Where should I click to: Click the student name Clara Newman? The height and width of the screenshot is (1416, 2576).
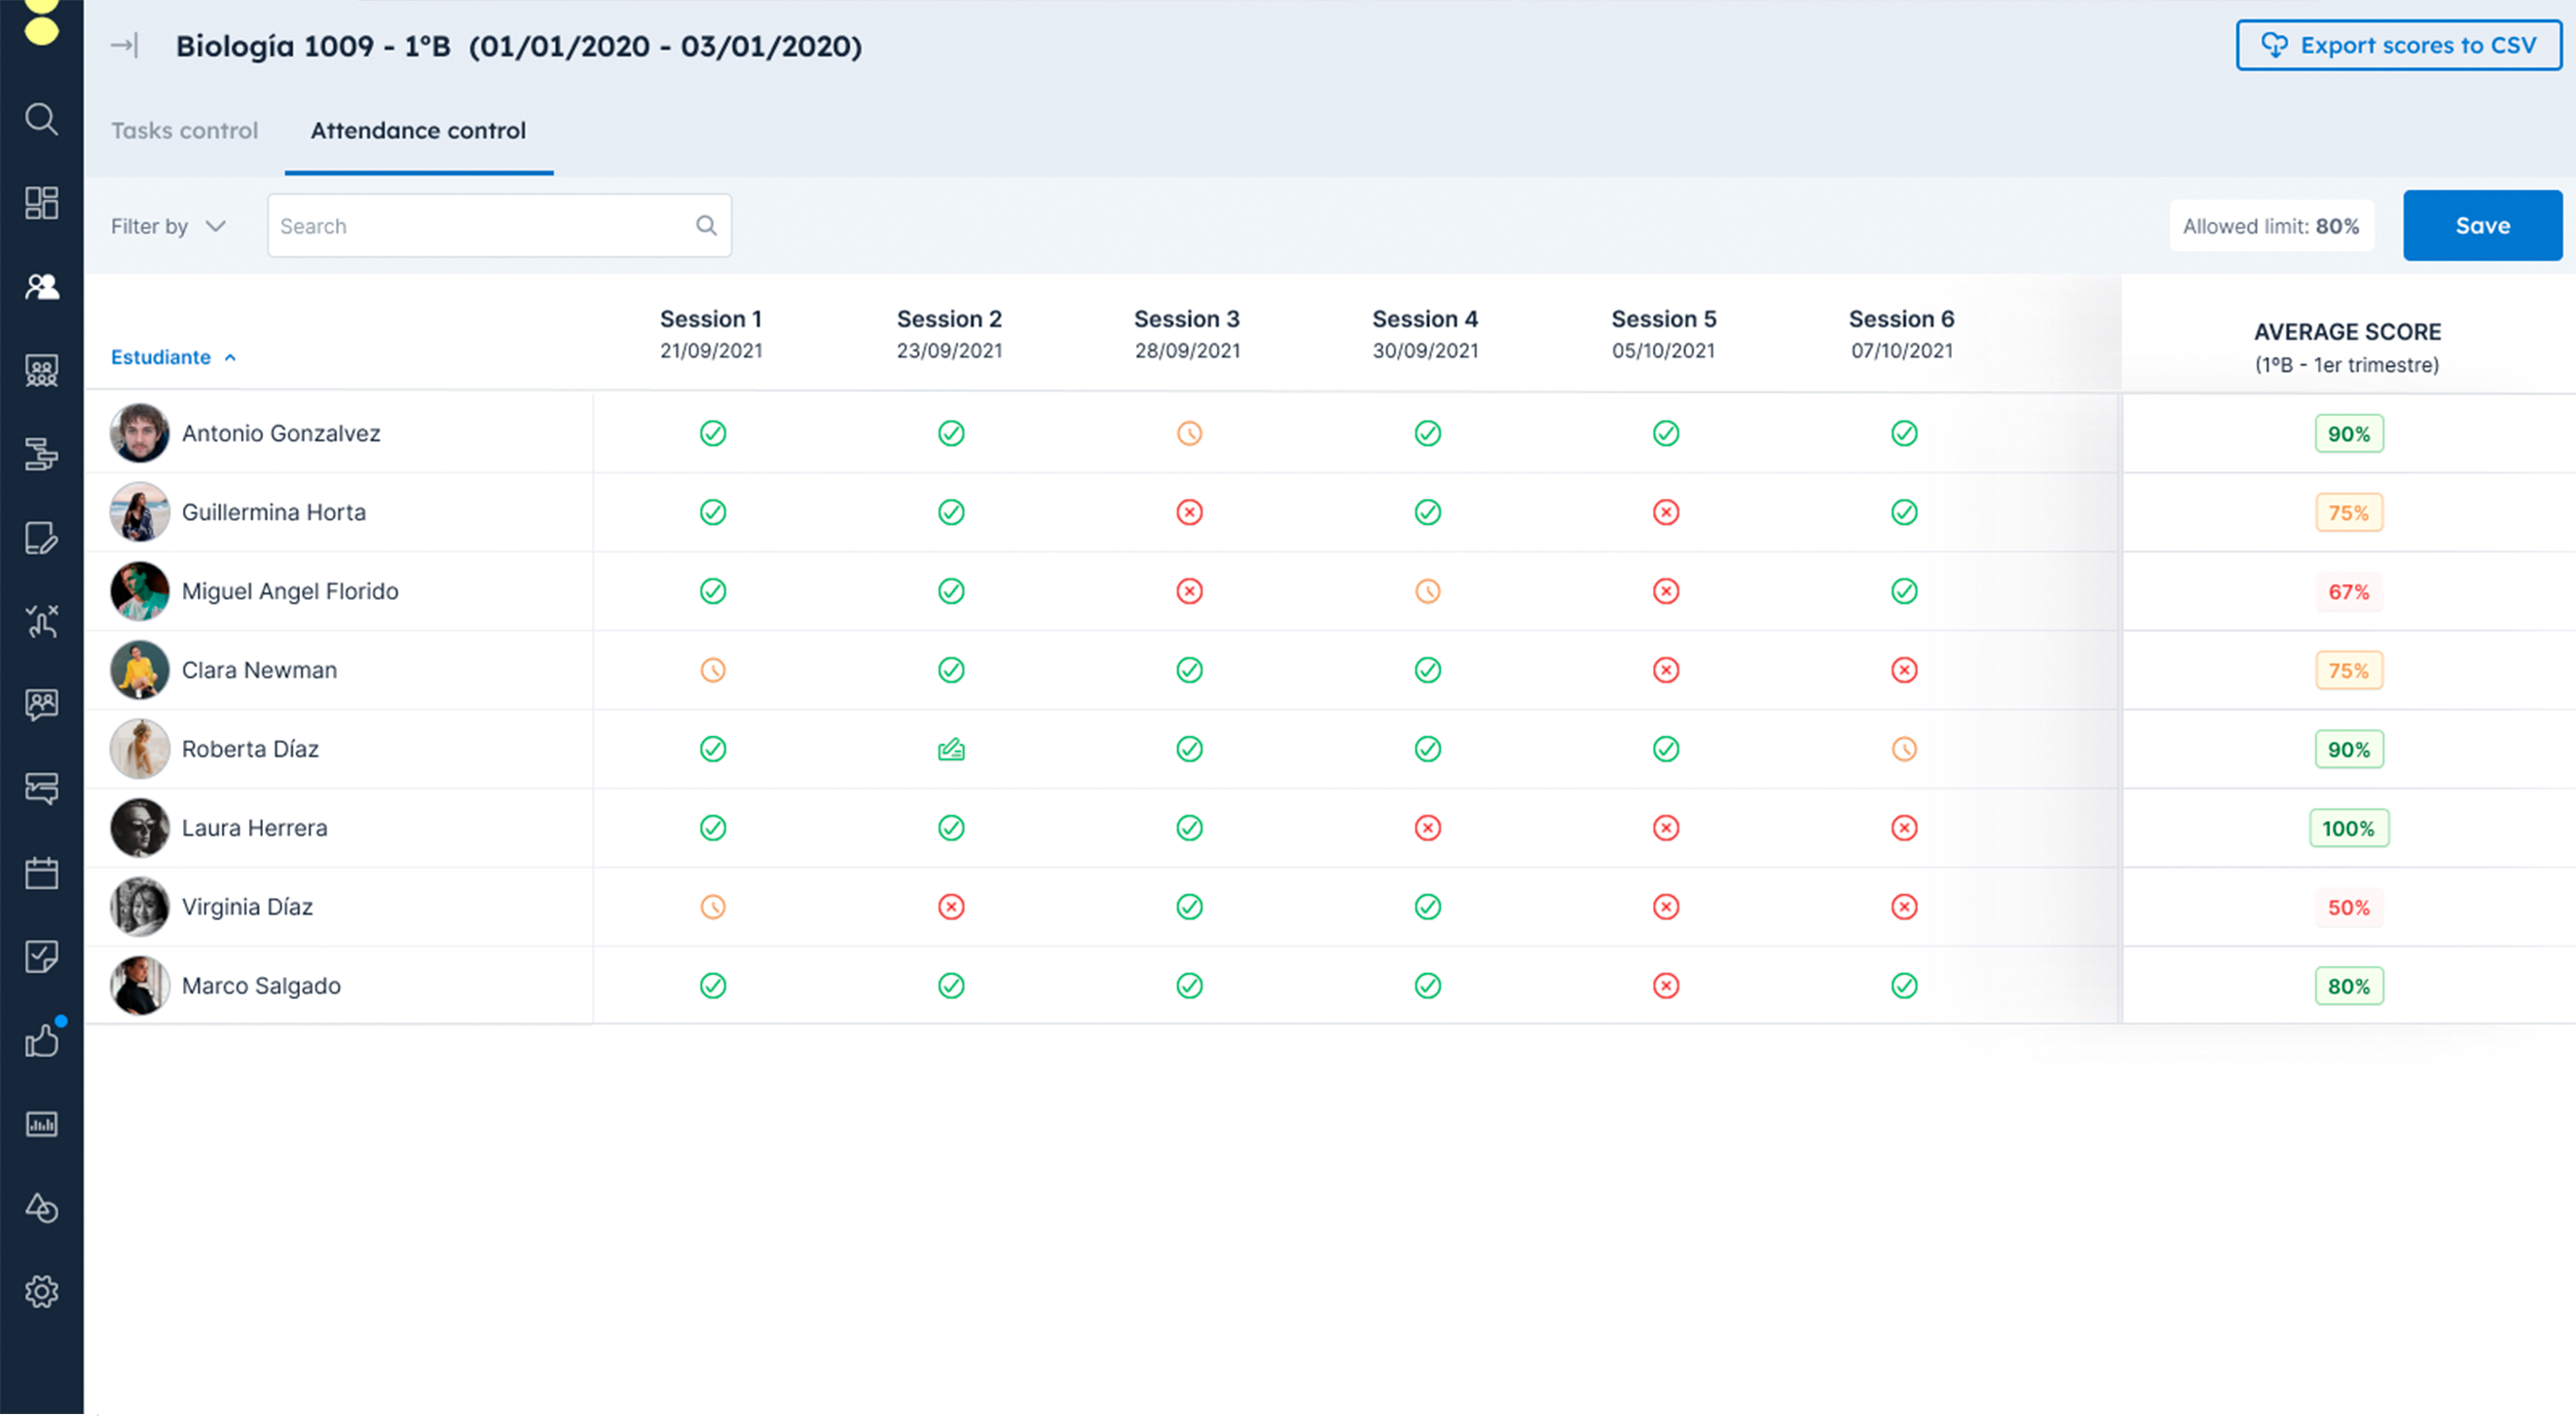click(259, 670)
